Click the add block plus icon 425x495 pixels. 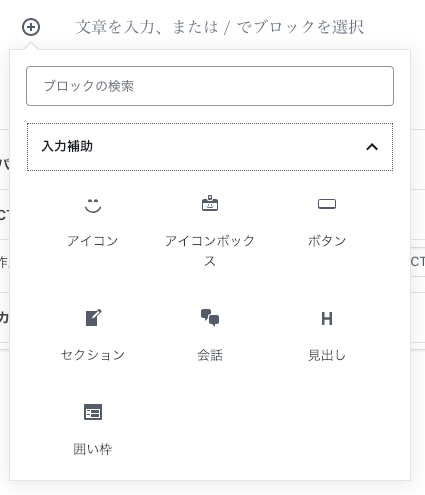31,27
